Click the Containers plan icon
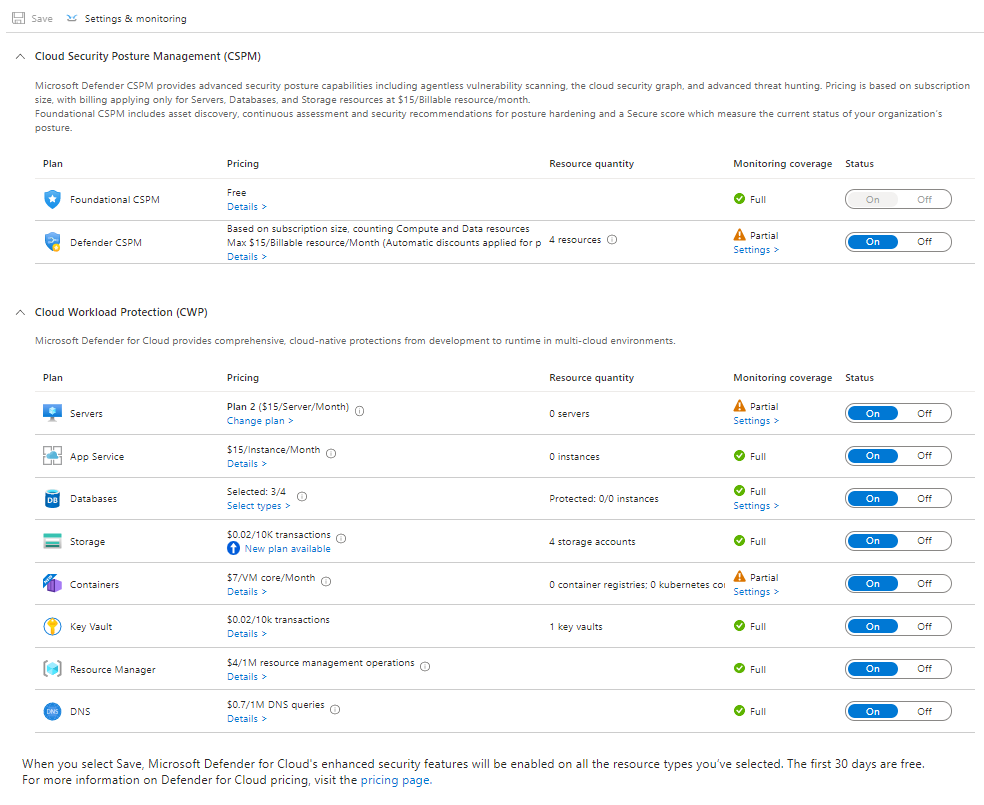Viewport: 984px width, 805px height. click(x=52, y=584)
